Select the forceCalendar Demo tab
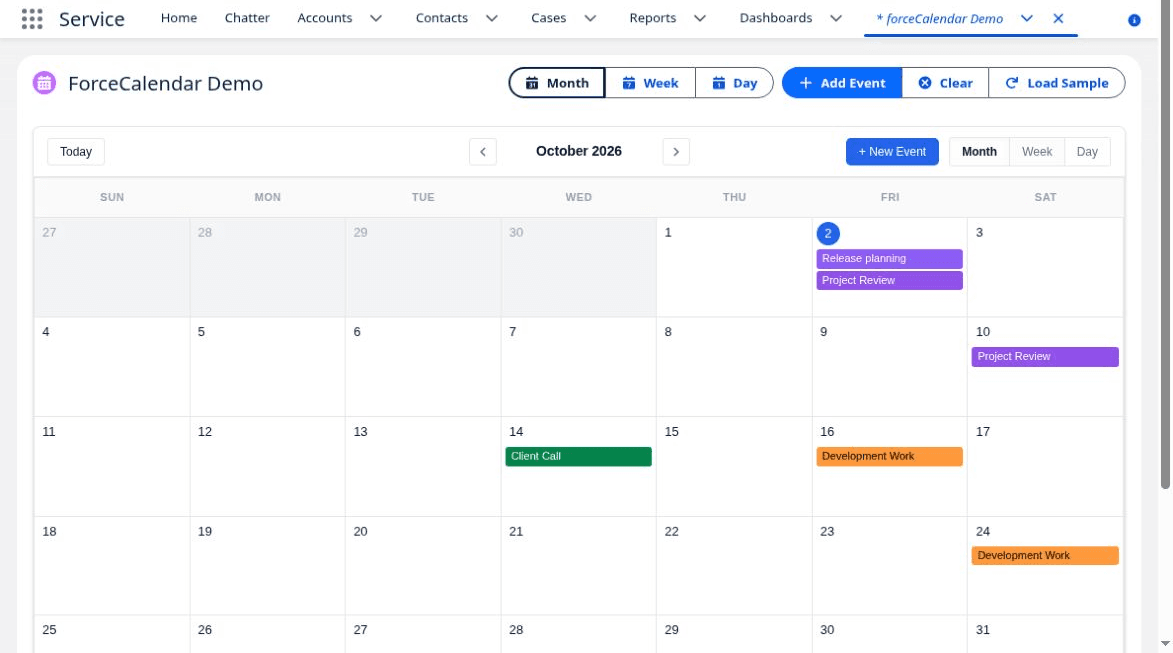 pos(940,19)
